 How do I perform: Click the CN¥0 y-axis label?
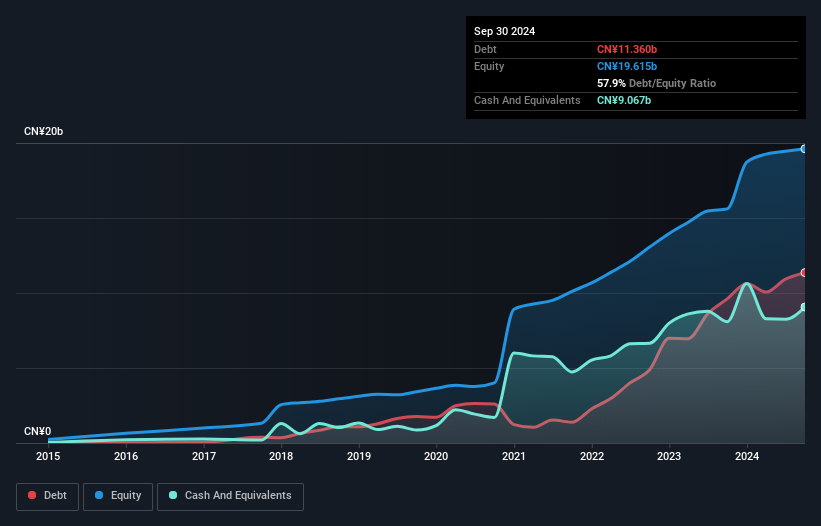point(38,431)
